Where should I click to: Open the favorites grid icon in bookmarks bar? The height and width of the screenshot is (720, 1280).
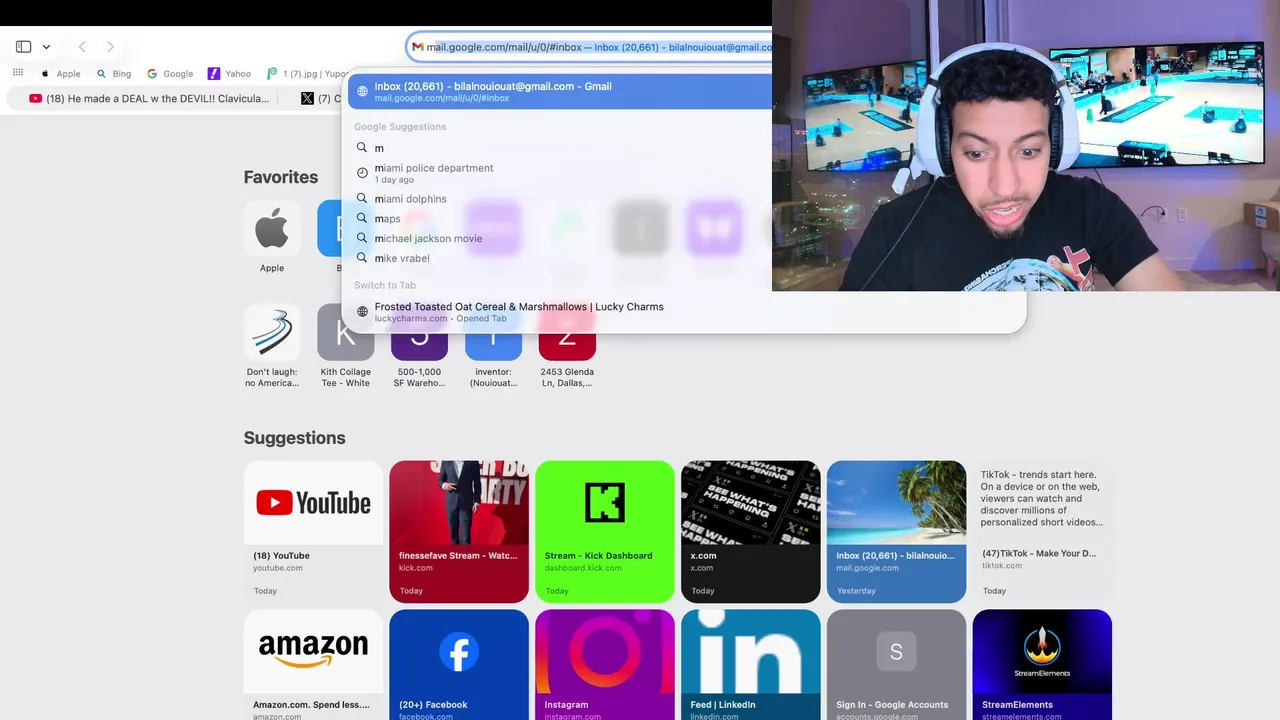[18, 73]
